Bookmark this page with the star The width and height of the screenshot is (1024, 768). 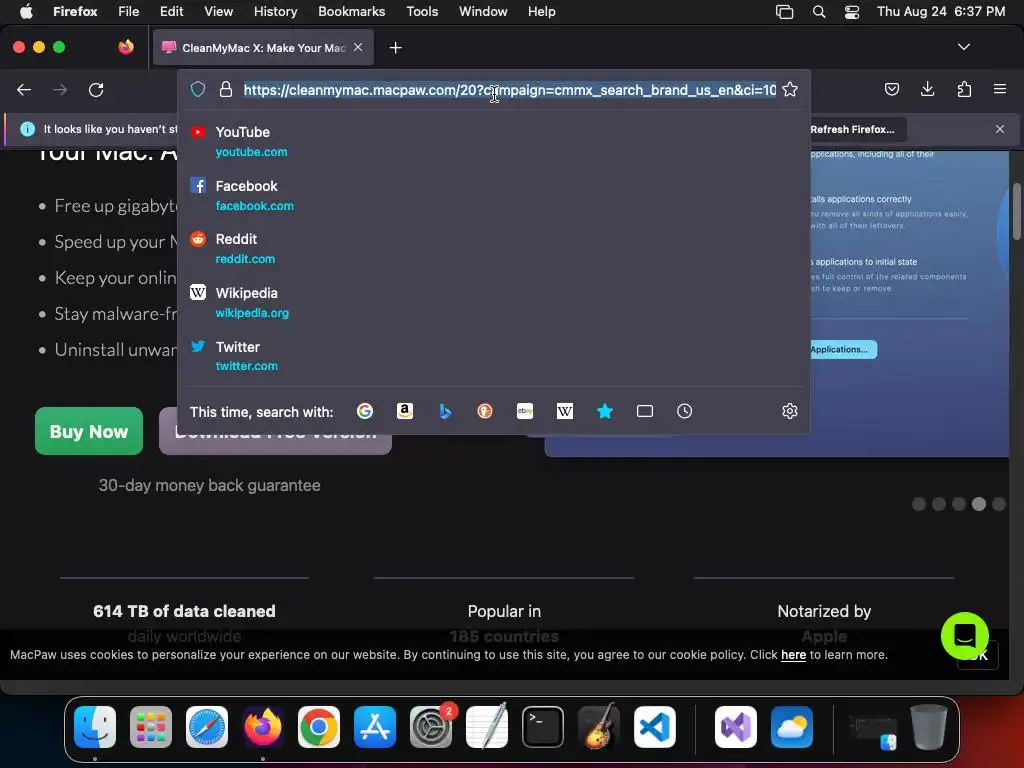pos(790,89)
